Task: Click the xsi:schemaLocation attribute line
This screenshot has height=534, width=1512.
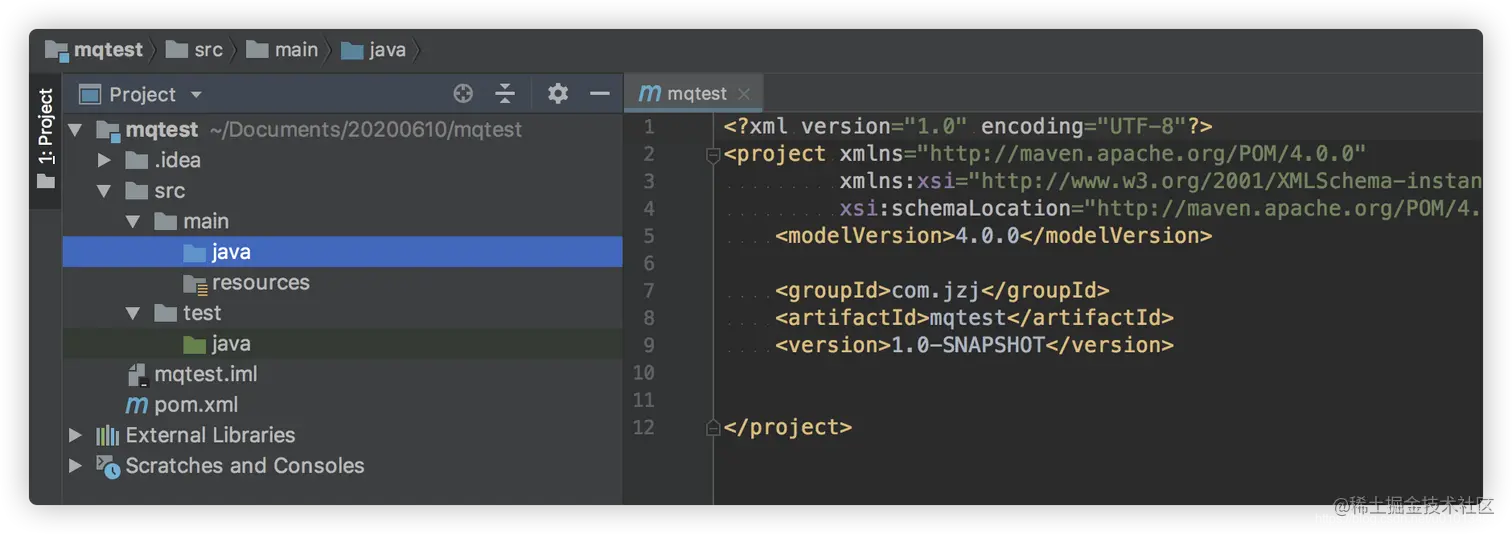Action: pos(1160,209)
